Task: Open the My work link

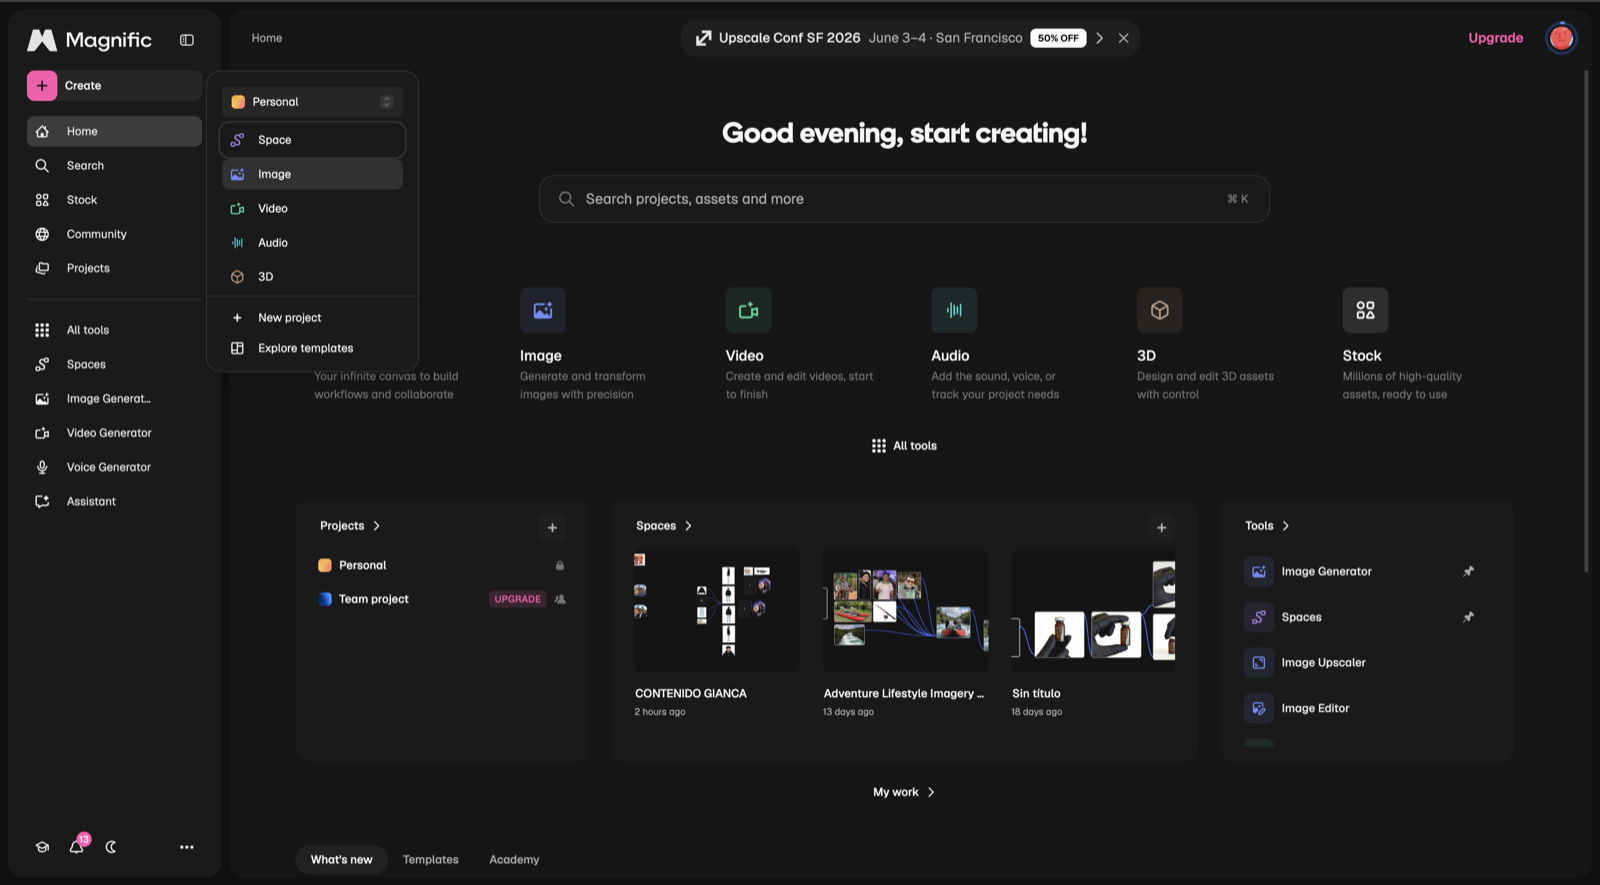Action: (904, 792)
